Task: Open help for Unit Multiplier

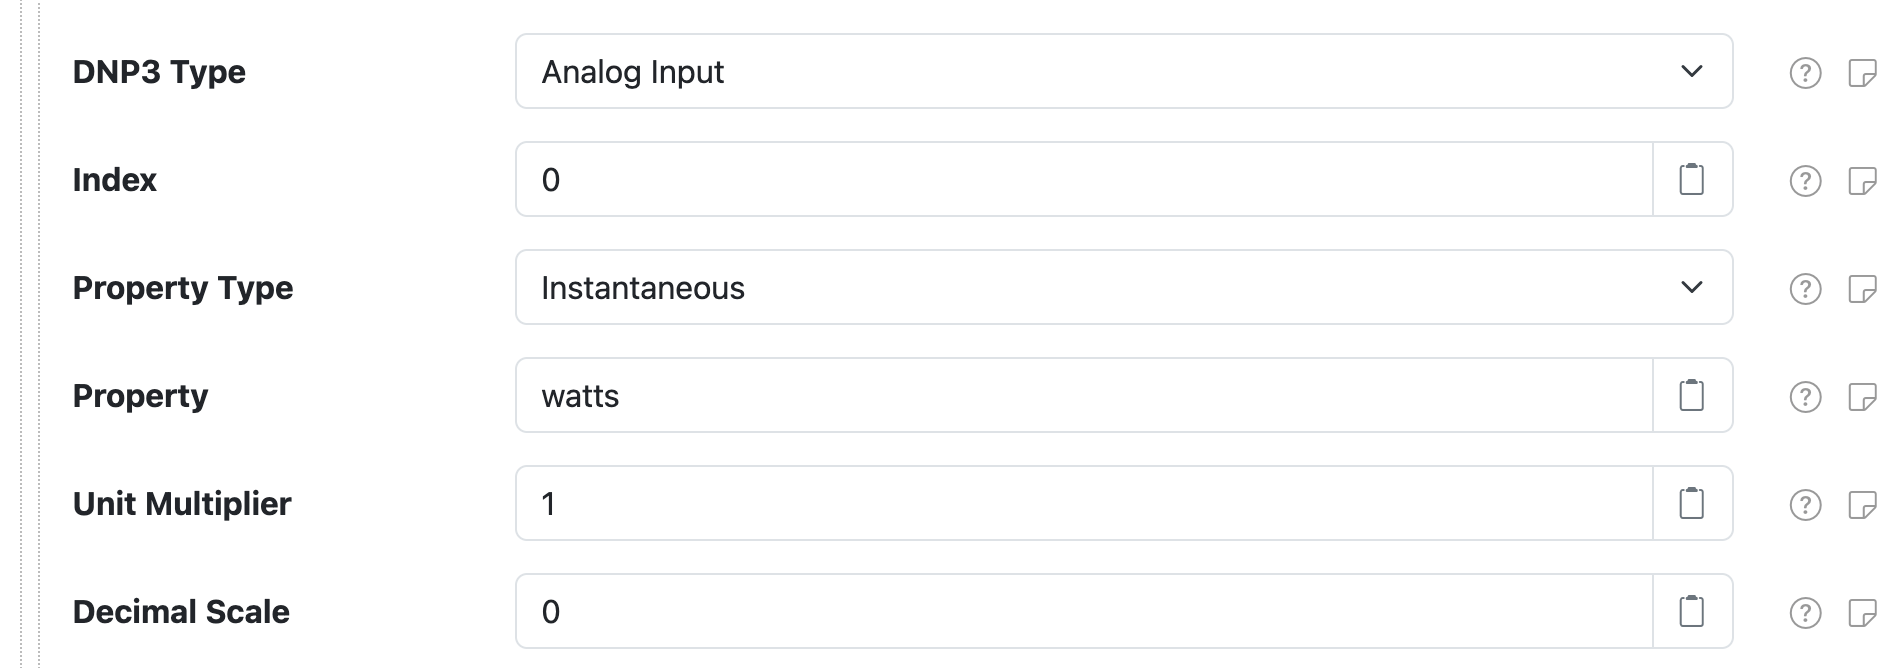Action: pos(1803,503)
